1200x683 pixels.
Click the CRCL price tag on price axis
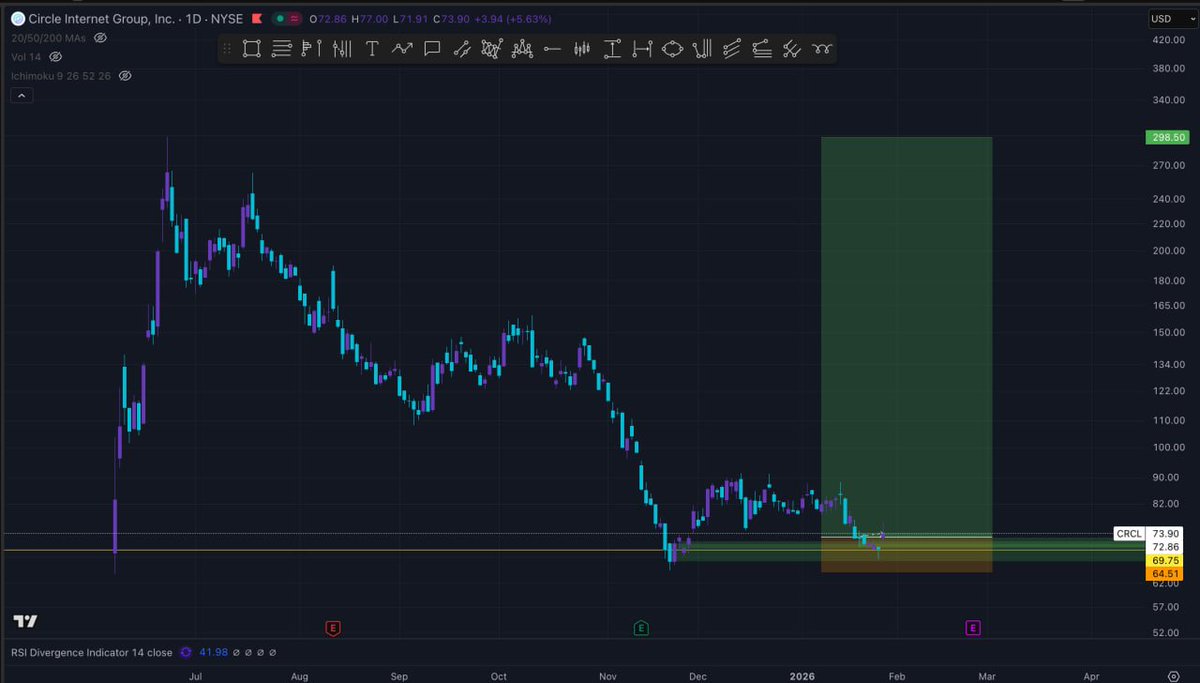pos(1128,534)
